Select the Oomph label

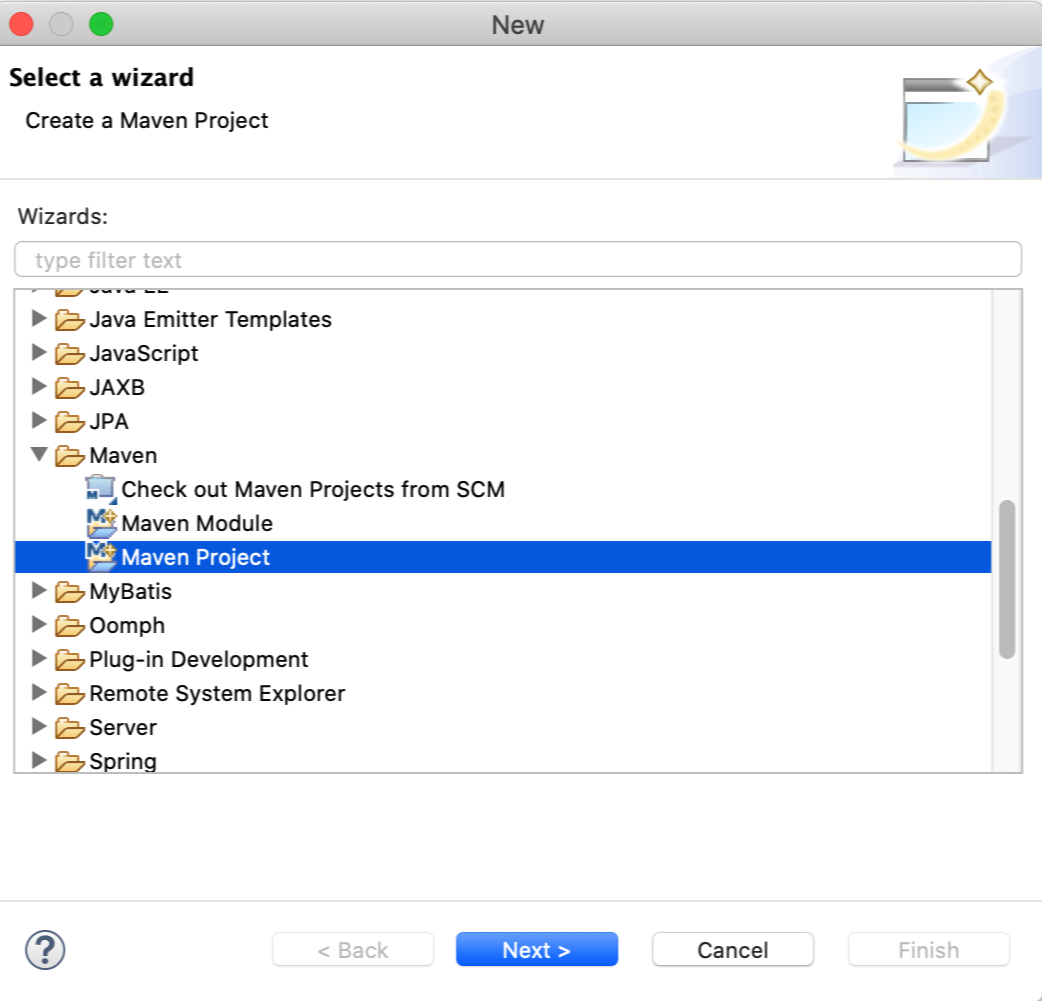(x=127, y=625)
